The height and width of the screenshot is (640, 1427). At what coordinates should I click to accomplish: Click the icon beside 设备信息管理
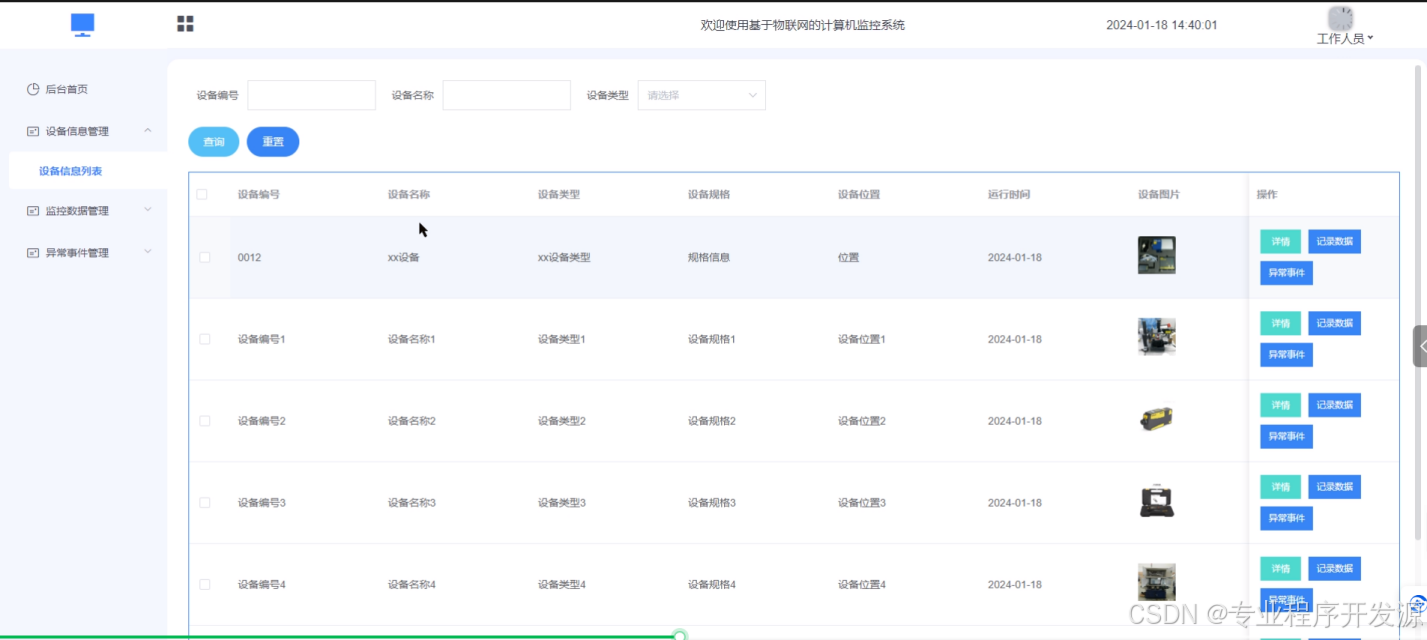click(x=33, y=131)
